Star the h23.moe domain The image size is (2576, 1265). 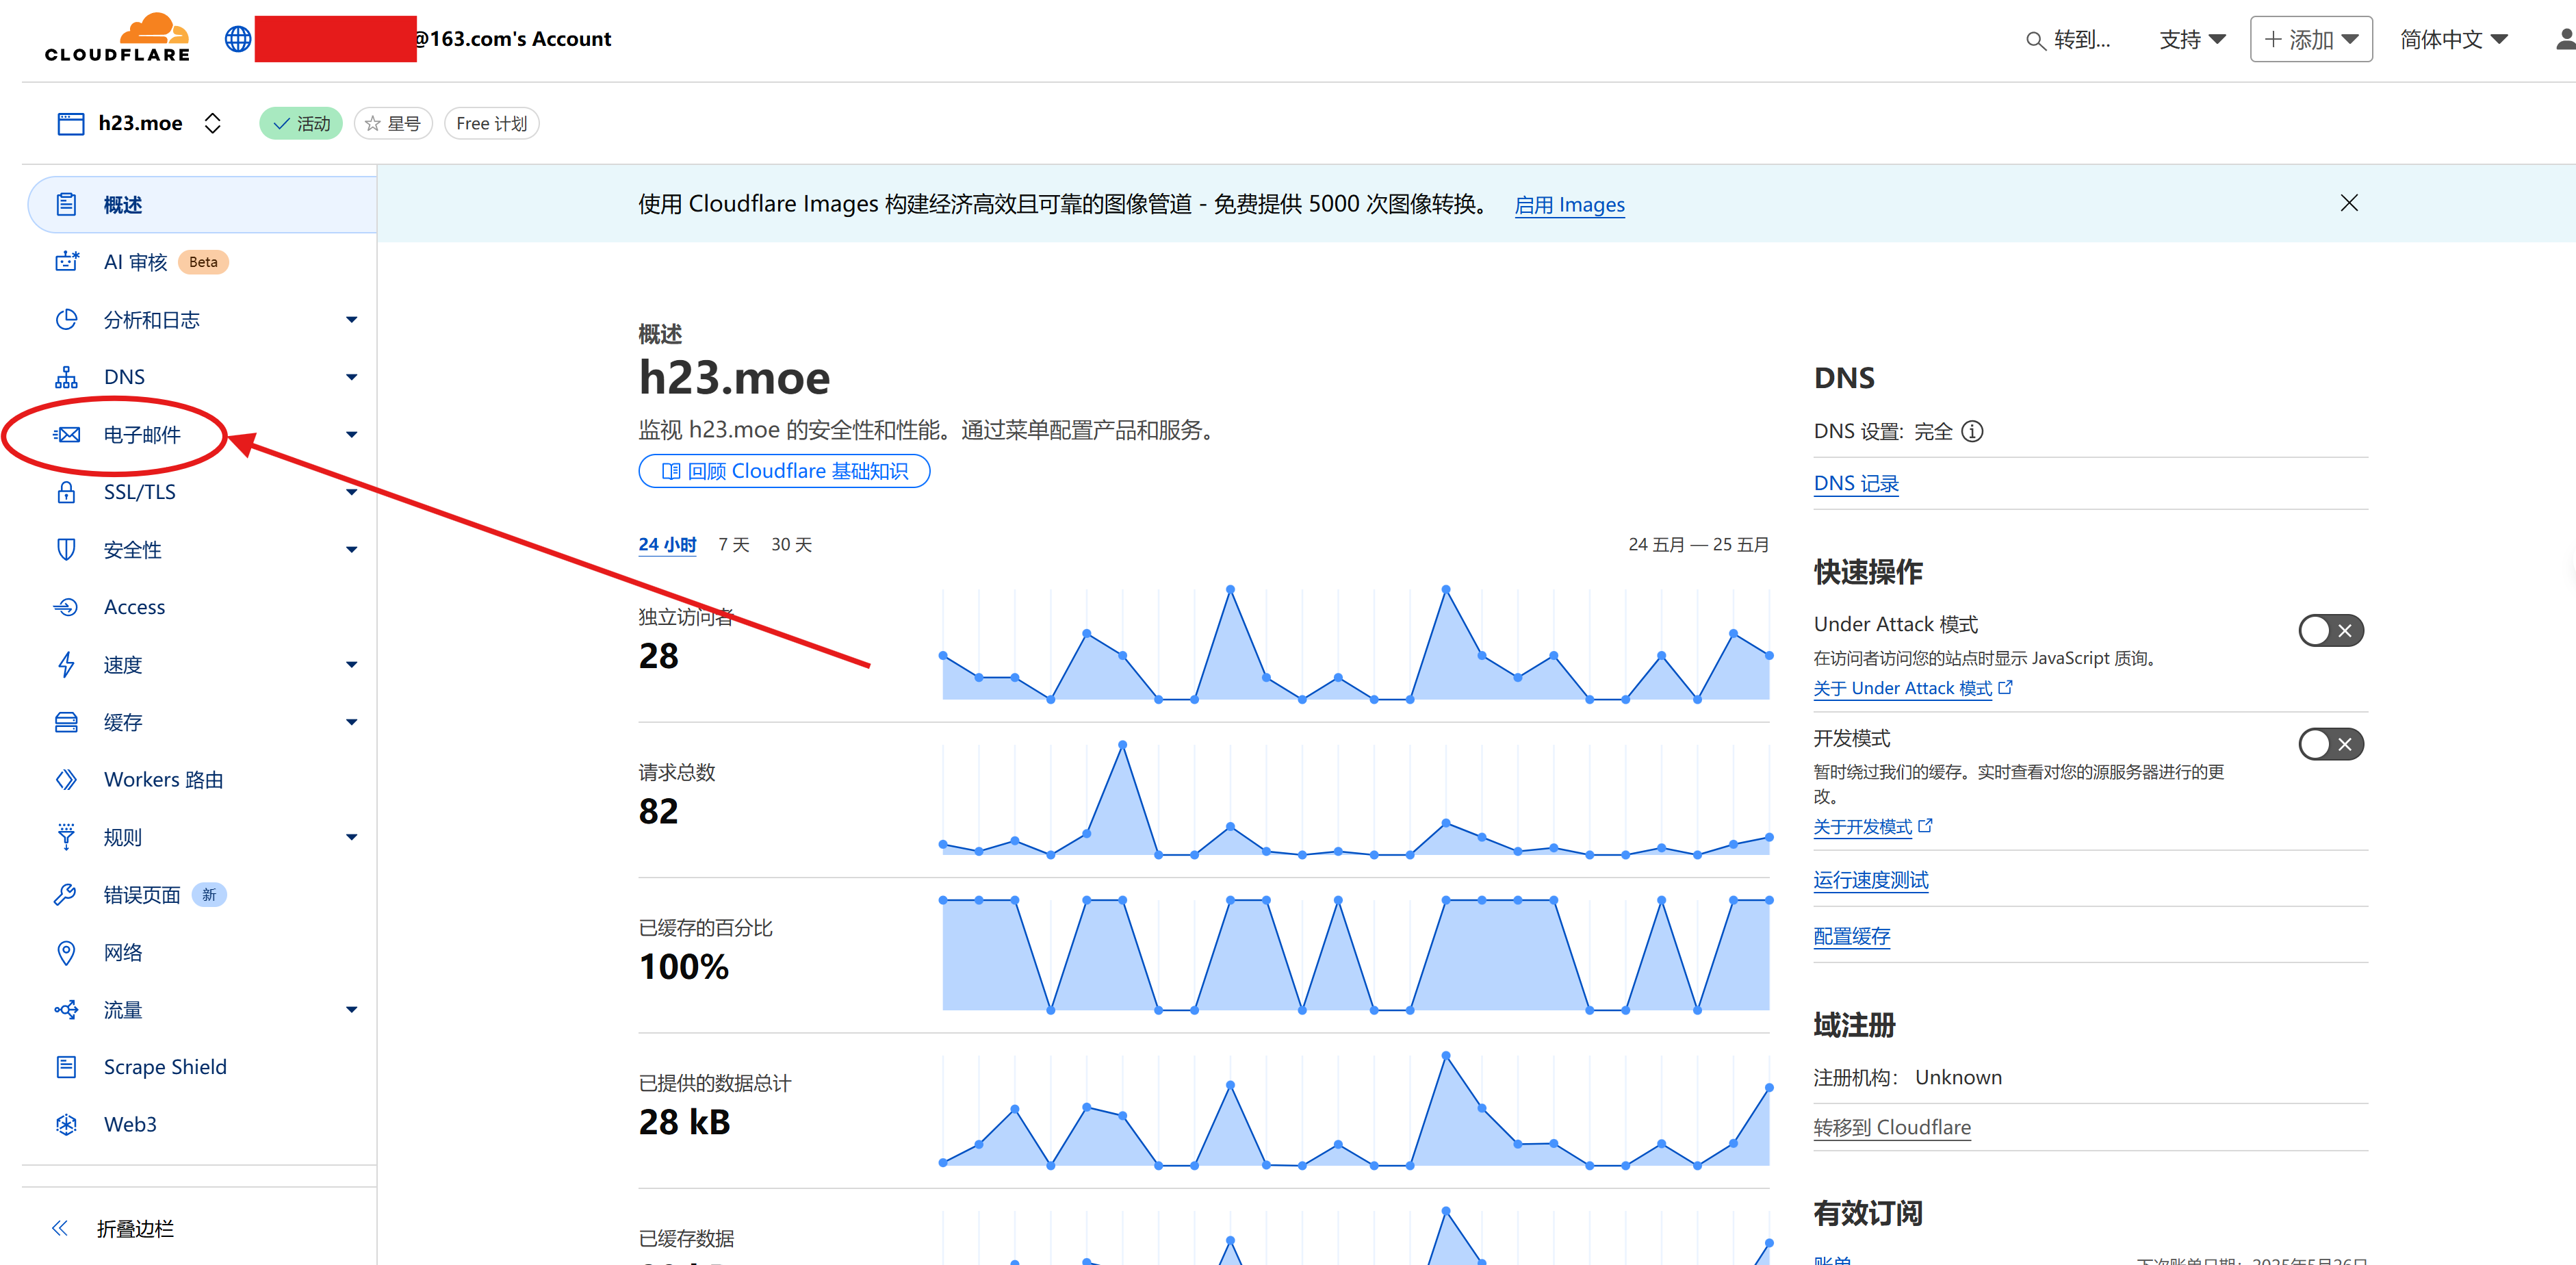(x=393, y=124)
